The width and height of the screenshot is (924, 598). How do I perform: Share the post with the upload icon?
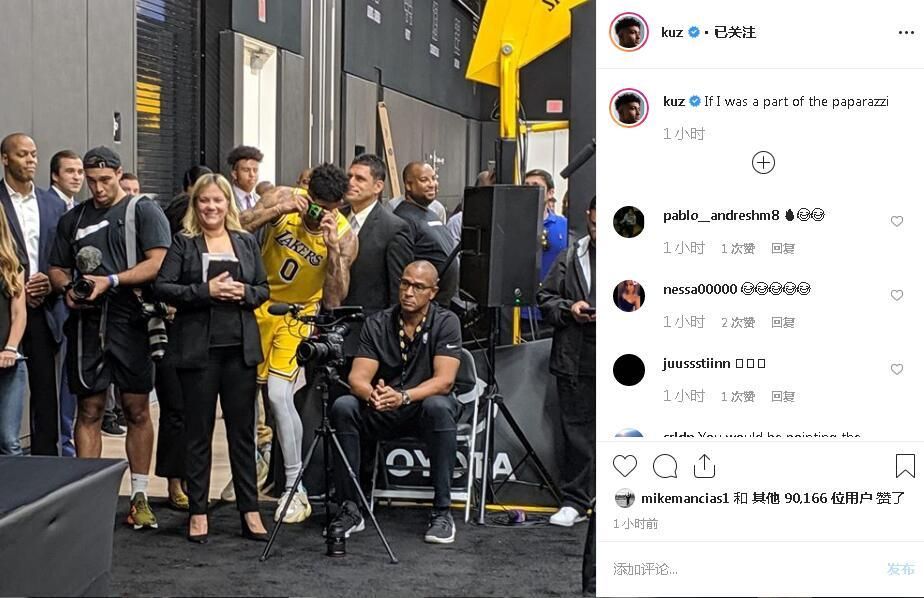(704, 466)
